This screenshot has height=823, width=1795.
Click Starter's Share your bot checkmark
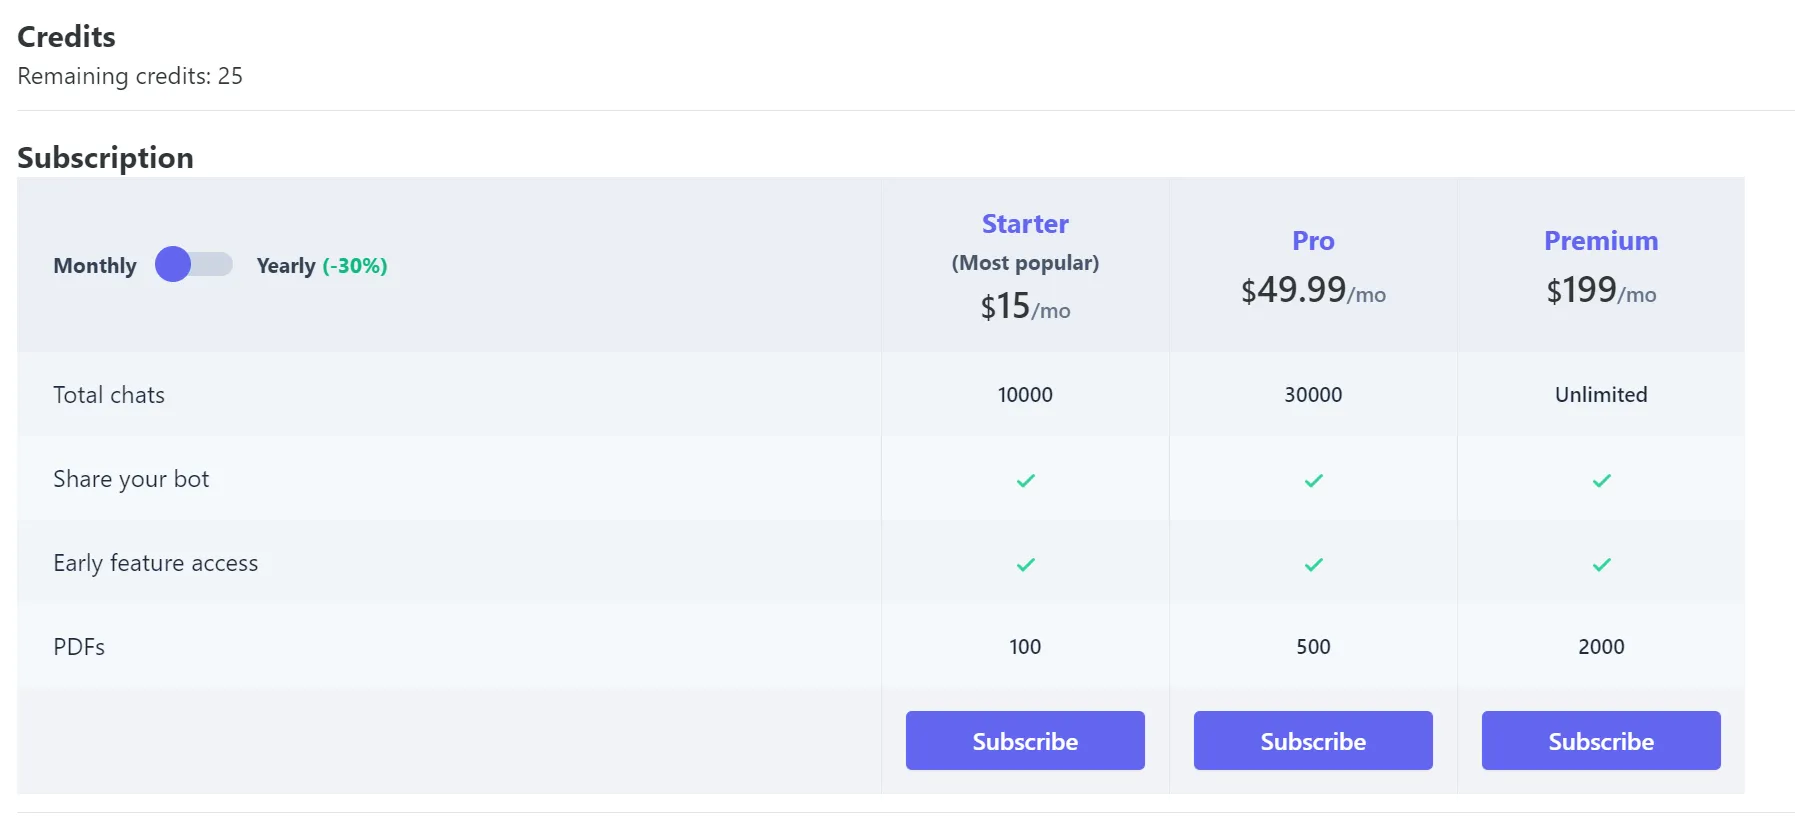pyautogui.click(x=1025, y=481)
